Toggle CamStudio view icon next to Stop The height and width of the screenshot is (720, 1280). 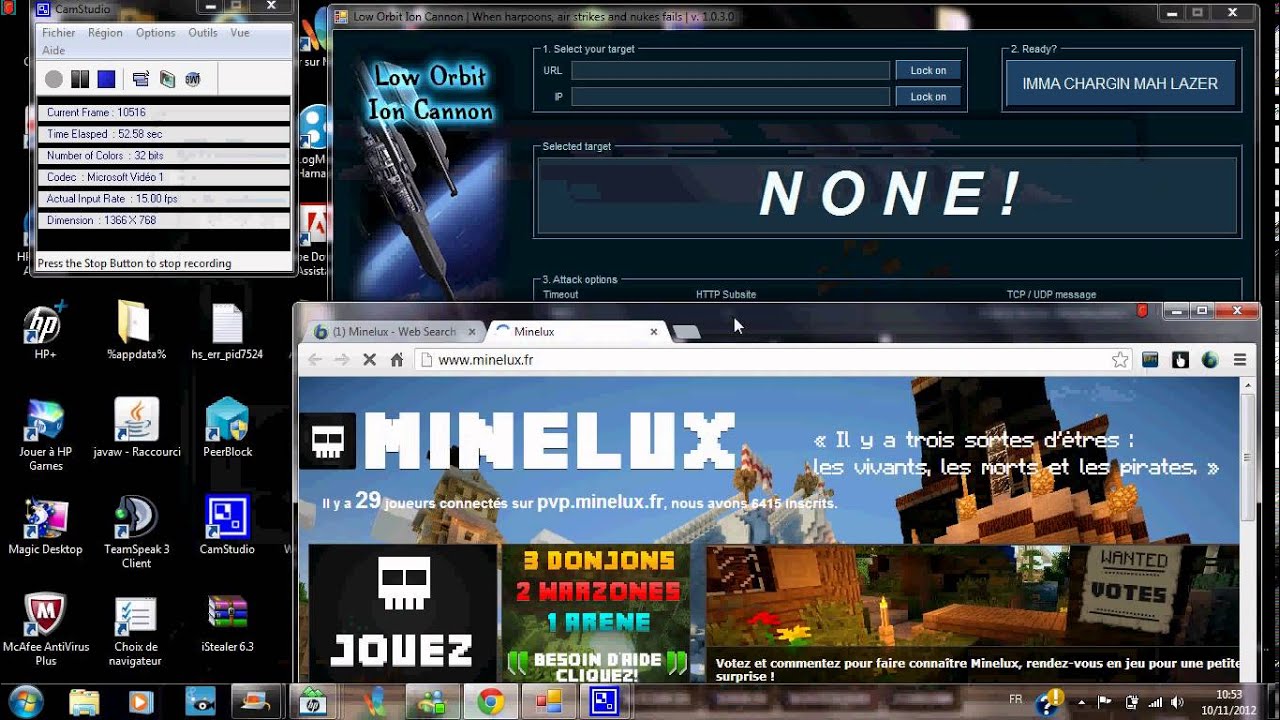[141, 79]
